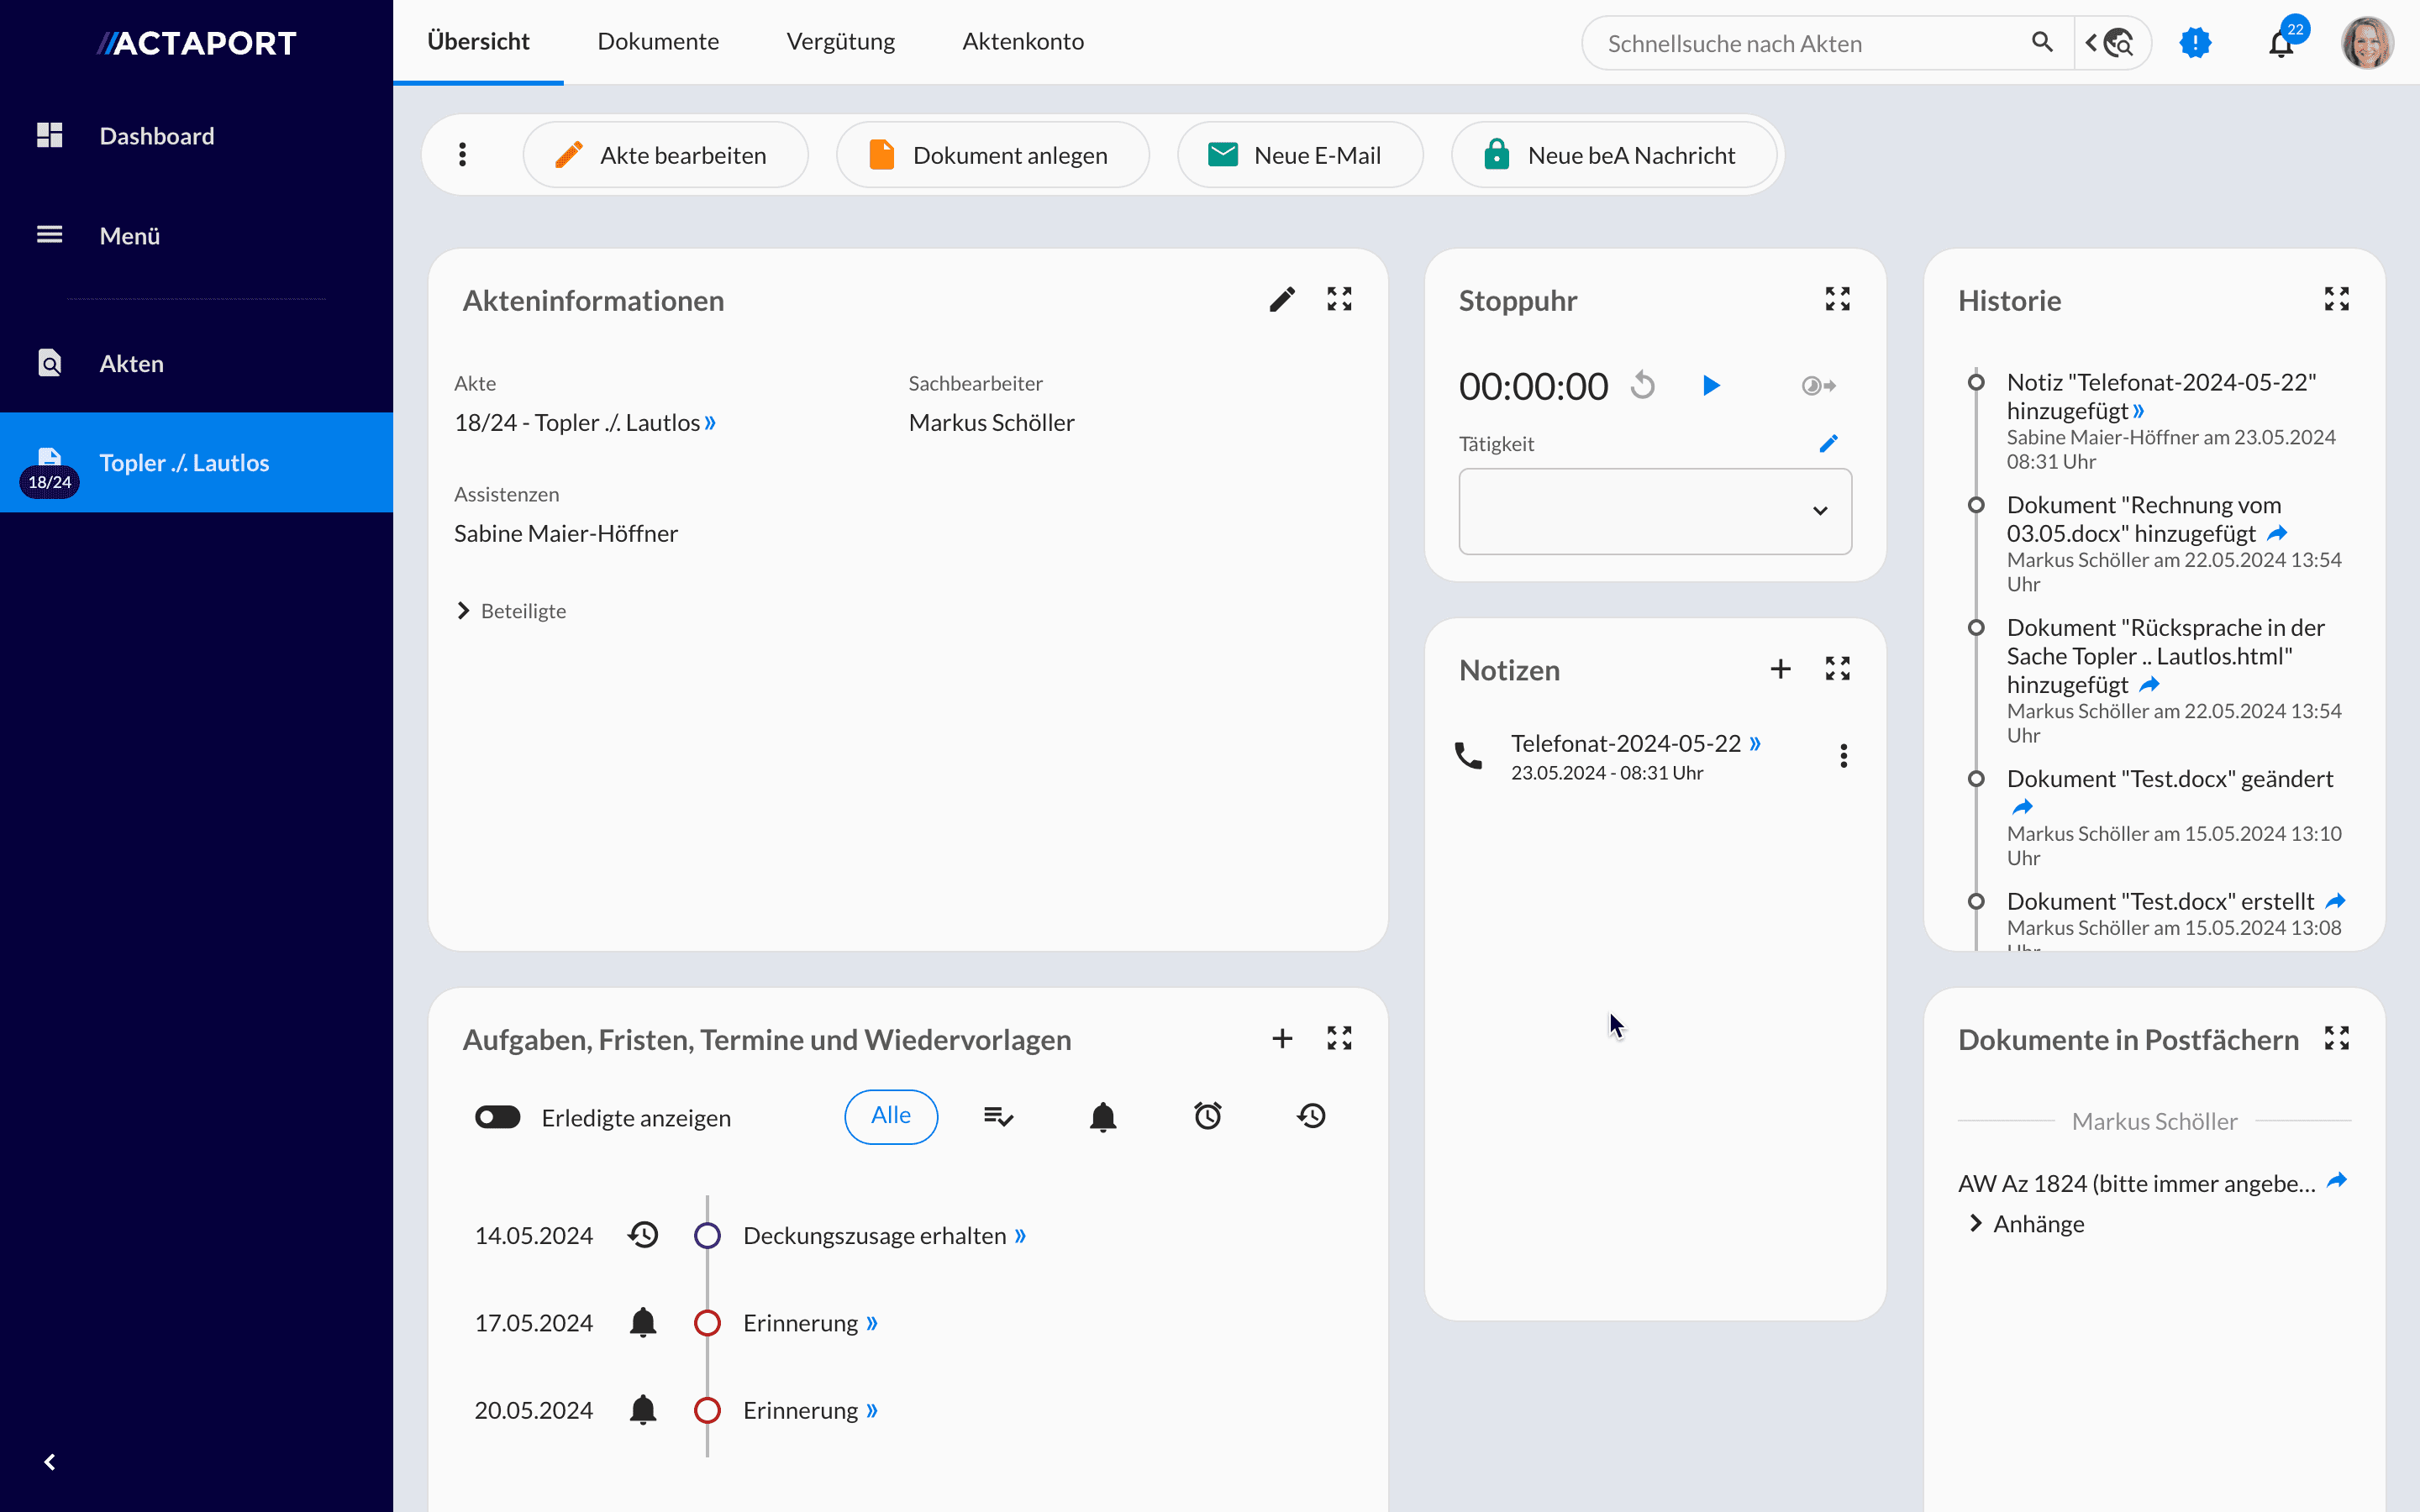Expand Aufgaben, Fristen panel fullscreen

[1339, 1038]
